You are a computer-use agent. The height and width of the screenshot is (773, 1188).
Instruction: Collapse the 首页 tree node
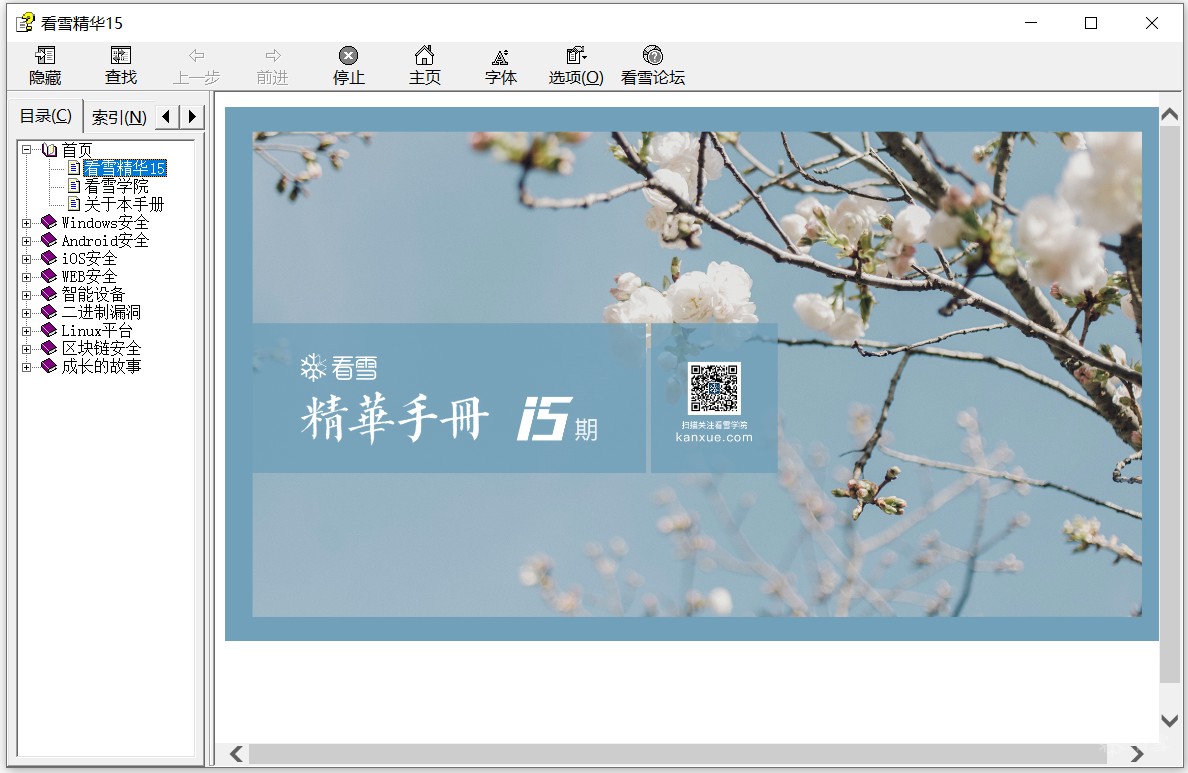pos(27,150)
